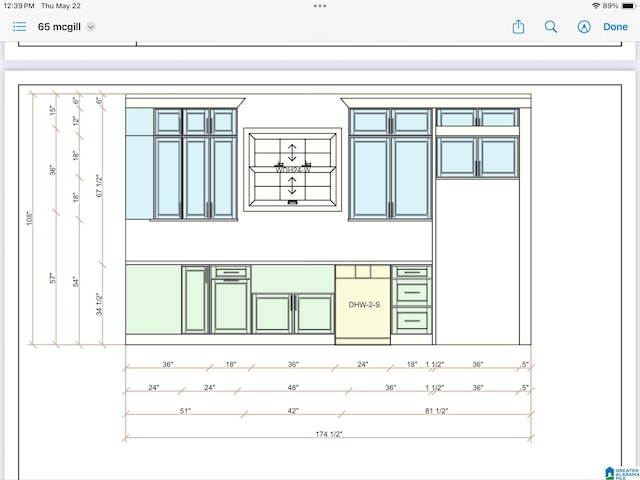Image resolution: width=640 pixels, height=480 pixels.
Task: Activate the Markup pen icon
Action: click(584, 27)
